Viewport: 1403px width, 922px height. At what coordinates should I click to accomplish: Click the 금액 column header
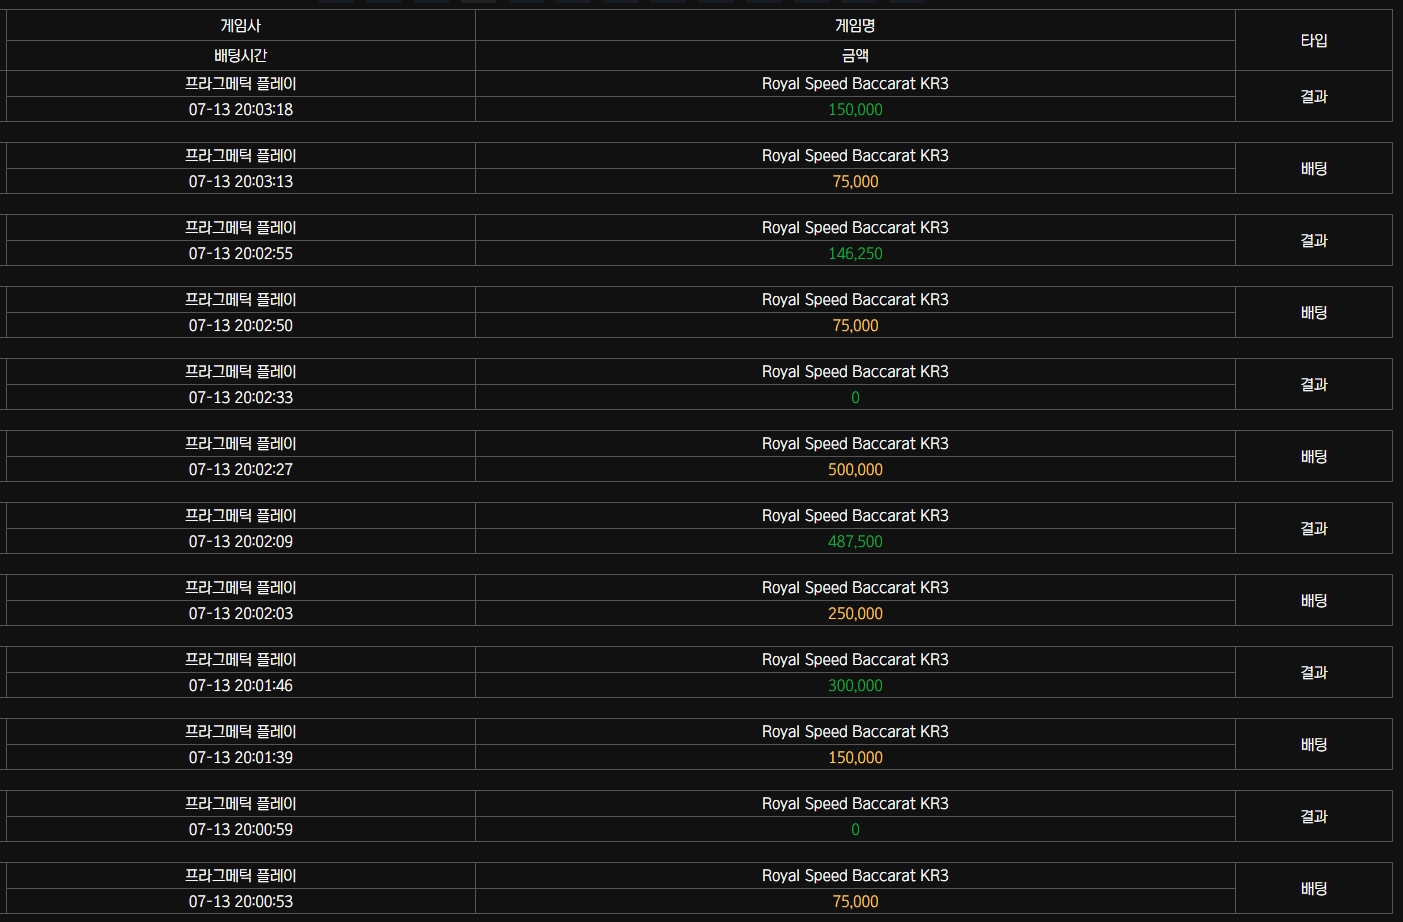855,56
